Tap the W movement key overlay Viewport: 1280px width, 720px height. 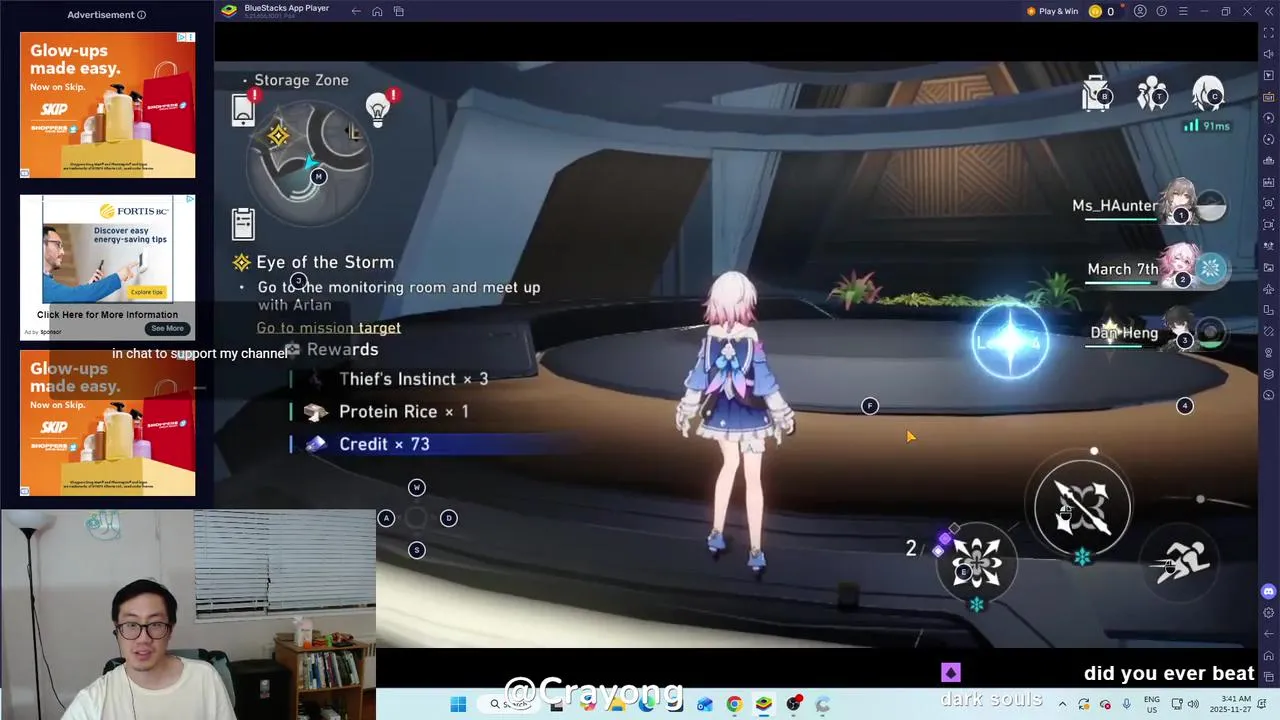click(x=417, y=487)
